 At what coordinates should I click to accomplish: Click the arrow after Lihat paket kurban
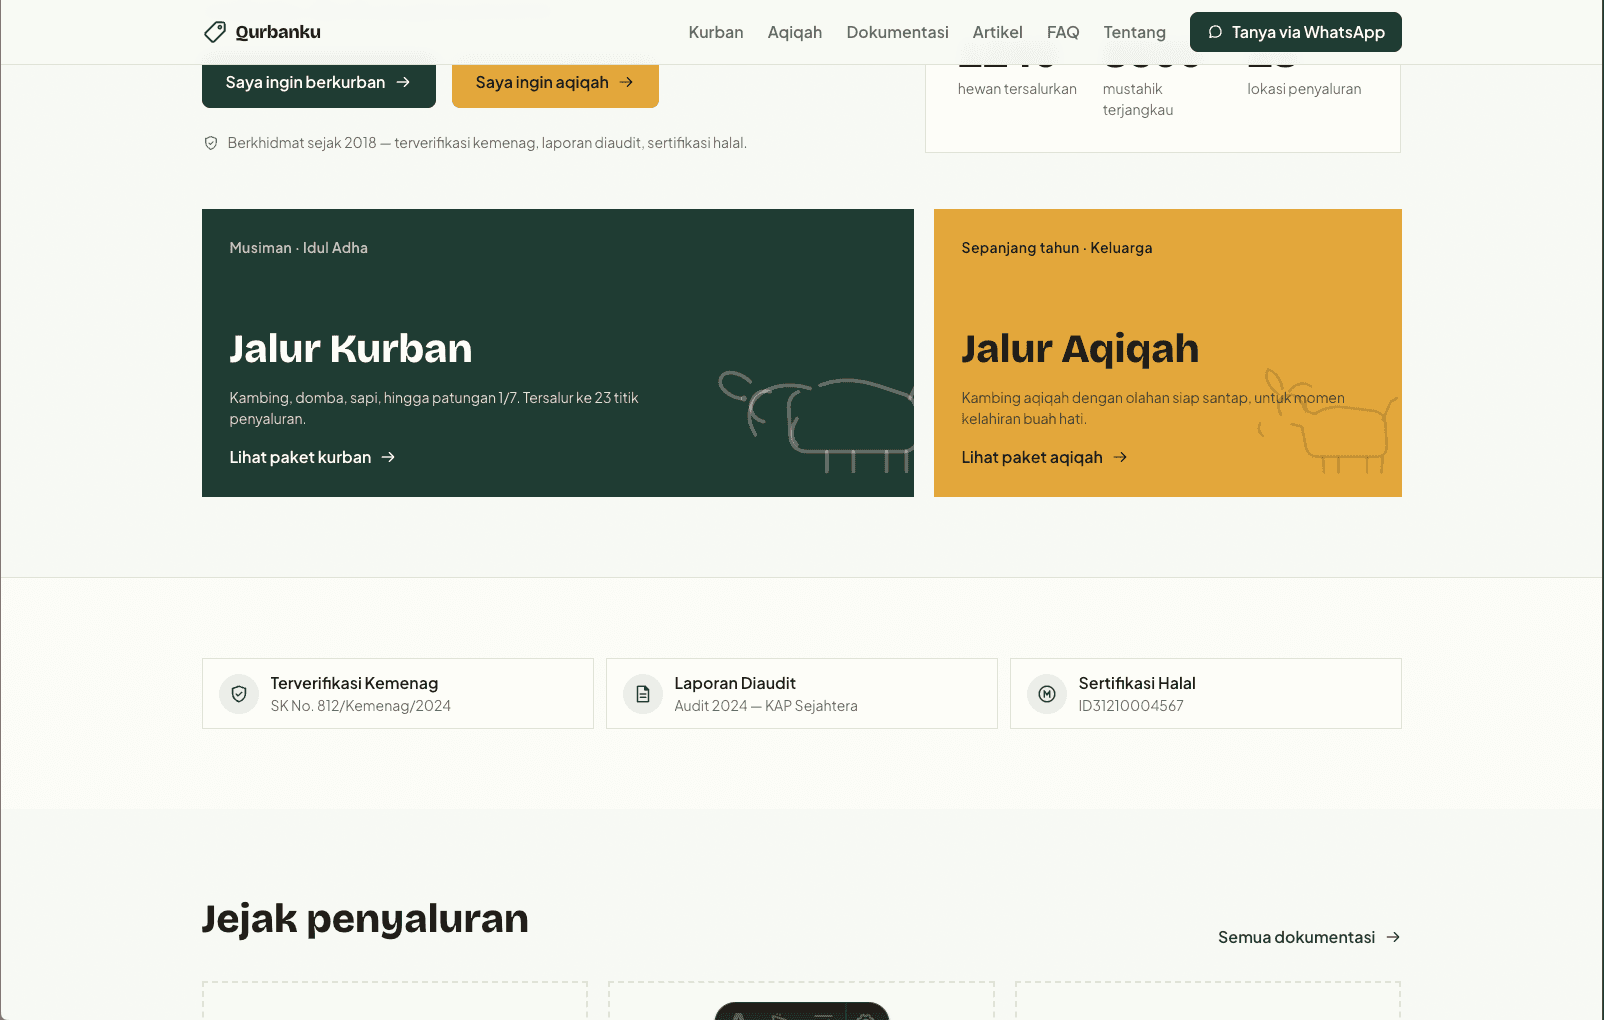coord(388,457)
